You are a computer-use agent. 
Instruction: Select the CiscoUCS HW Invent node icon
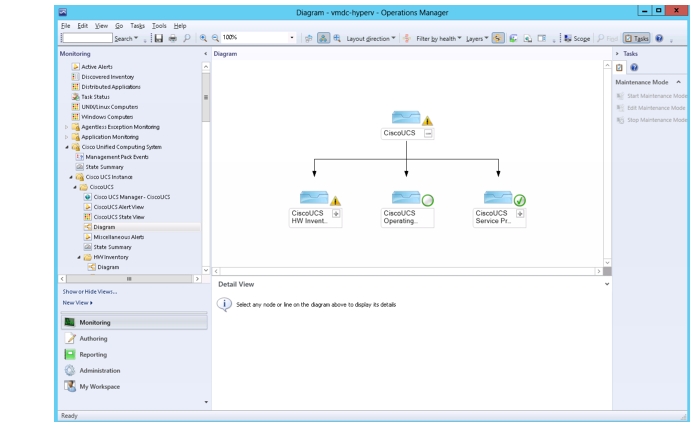point(314,198)
